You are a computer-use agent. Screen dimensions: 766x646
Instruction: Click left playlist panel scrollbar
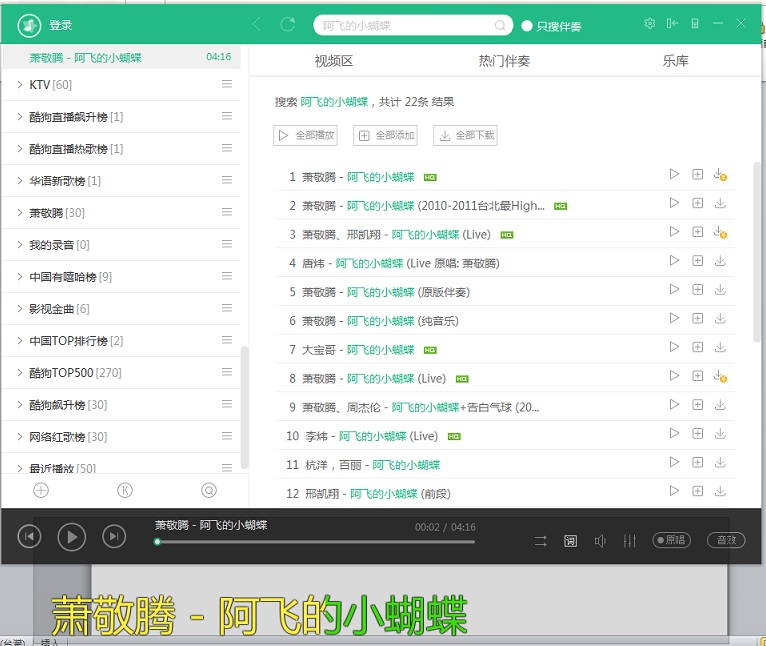(x=244, y=408)
